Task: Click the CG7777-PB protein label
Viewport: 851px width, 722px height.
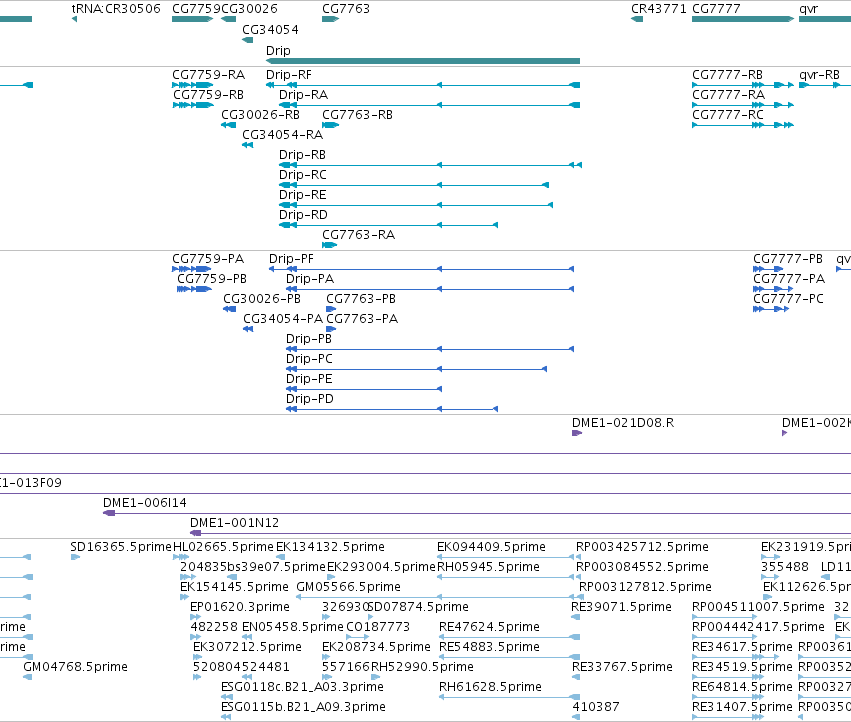Action: (788, 259)
